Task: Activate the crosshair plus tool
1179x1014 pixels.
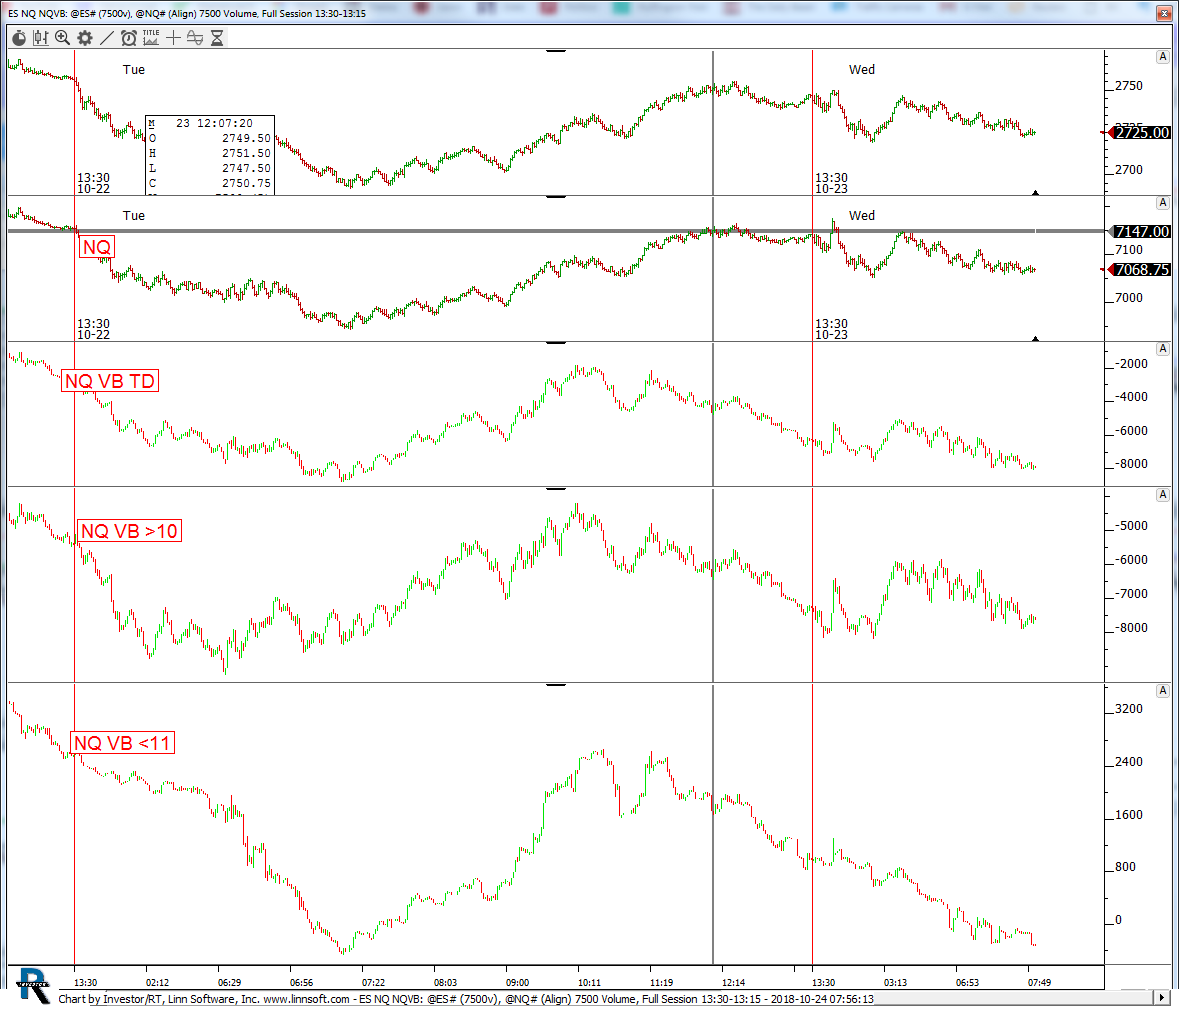Action: pyautogui.click(x=174, y=38)
